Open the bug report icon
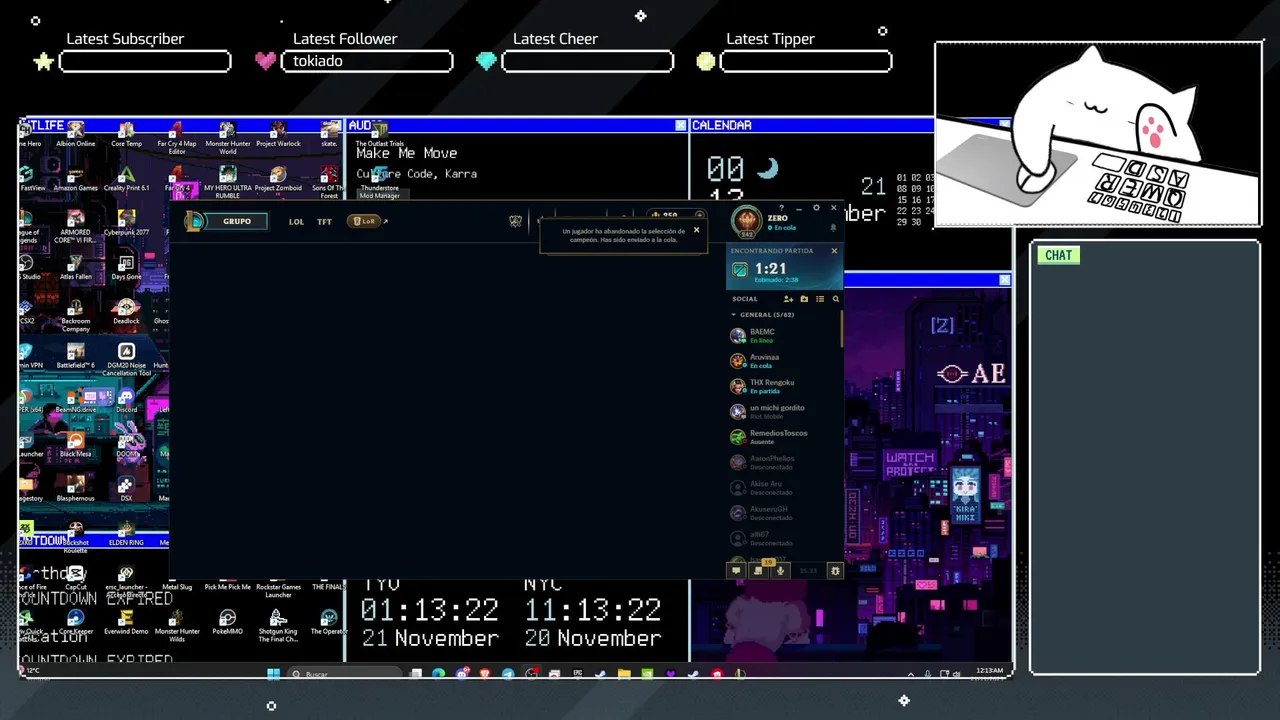 coord(835,570)
